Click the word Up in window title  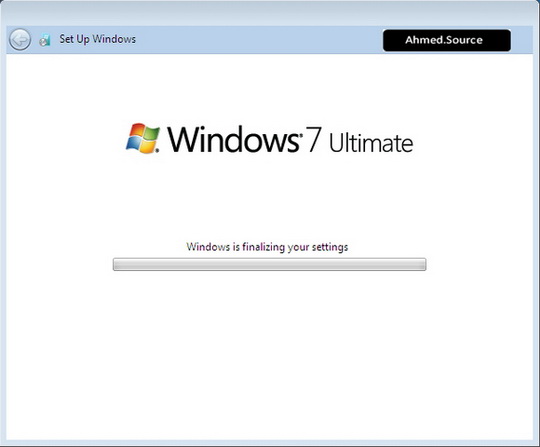tap(83, 39)
